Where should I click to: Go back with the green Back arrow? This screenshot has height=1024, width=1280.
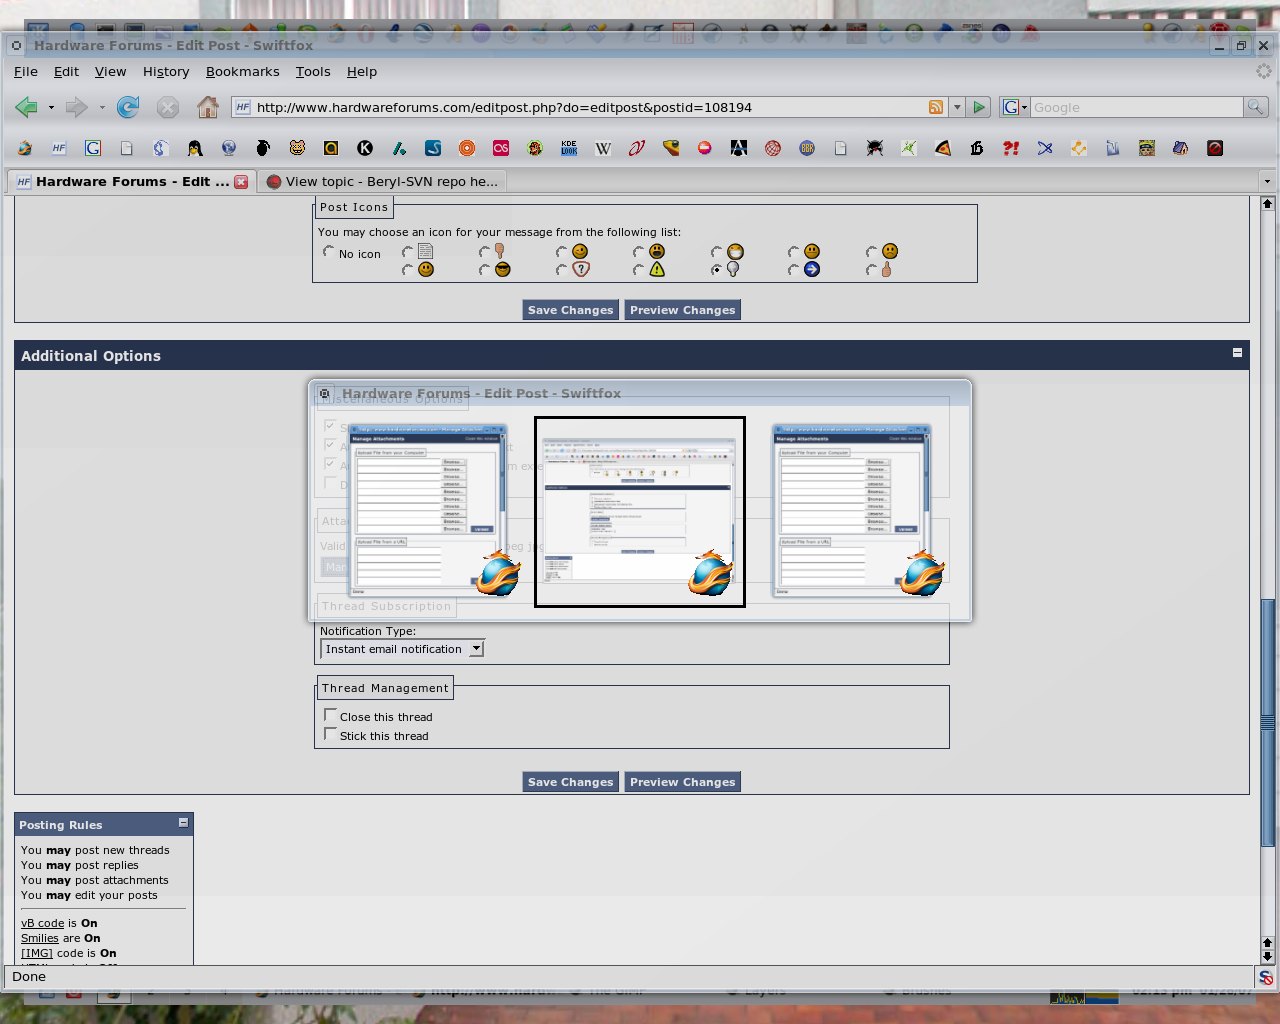[x=26, y=107]
